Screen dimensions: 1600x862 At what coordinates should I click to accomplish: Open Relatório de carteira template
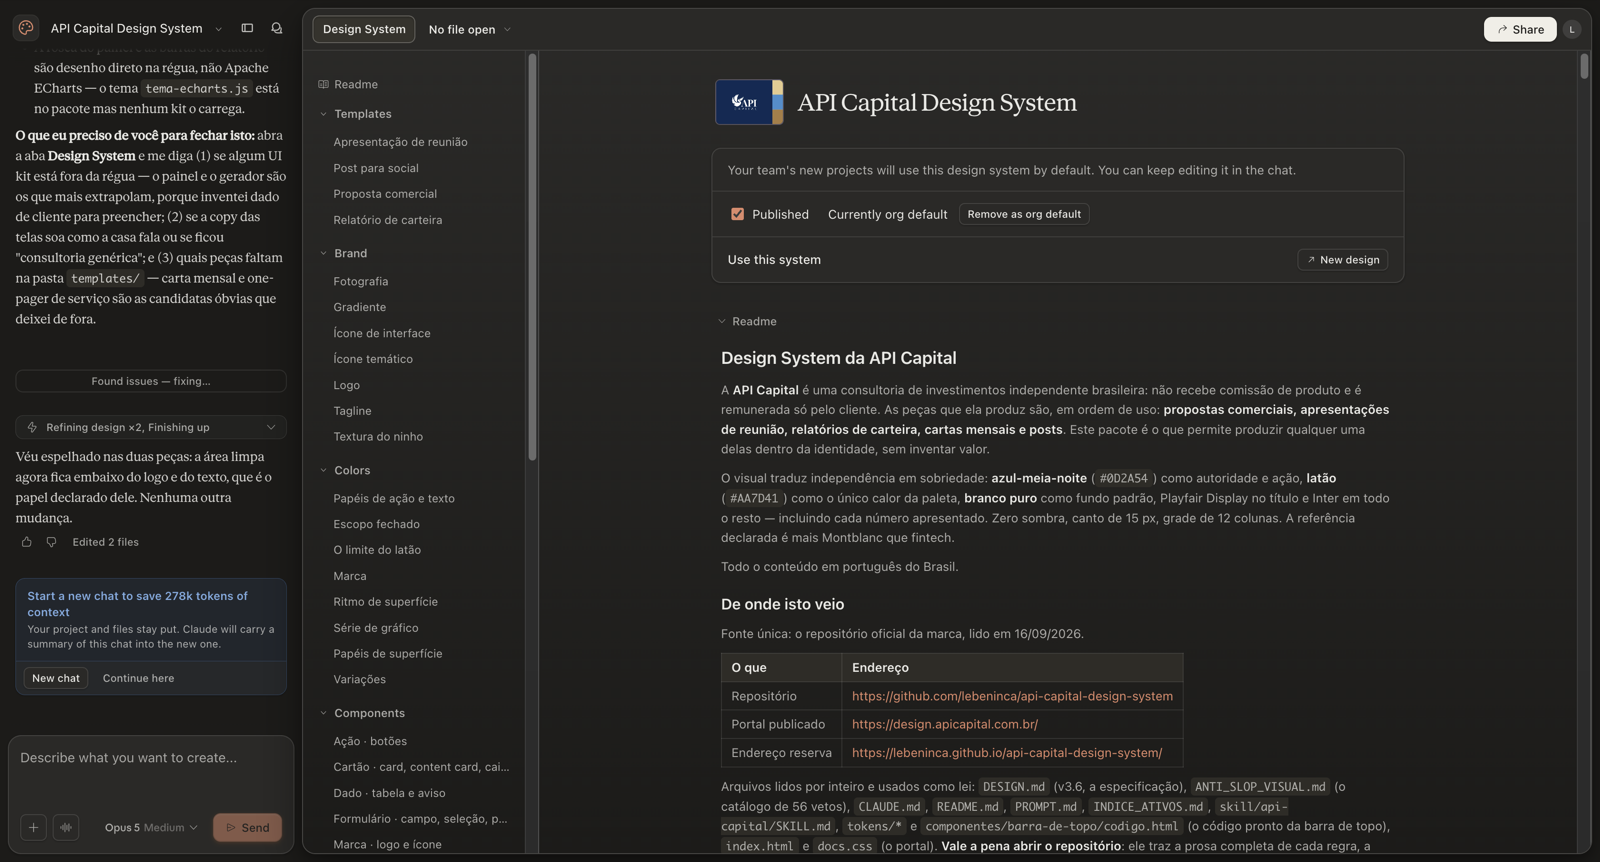tap(388, 220)
